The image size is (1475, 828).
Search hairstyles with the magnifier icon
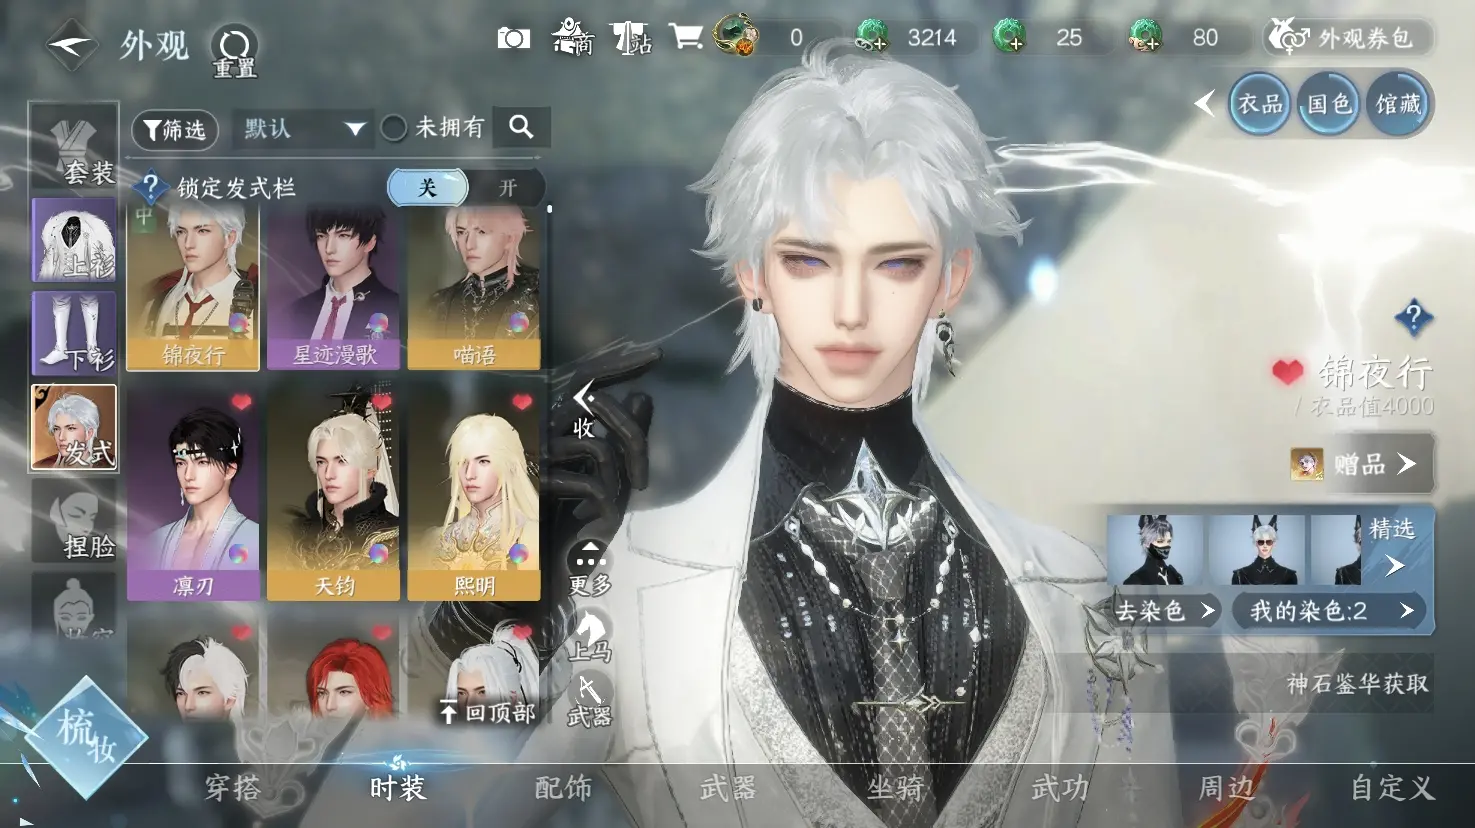(521, 127)
